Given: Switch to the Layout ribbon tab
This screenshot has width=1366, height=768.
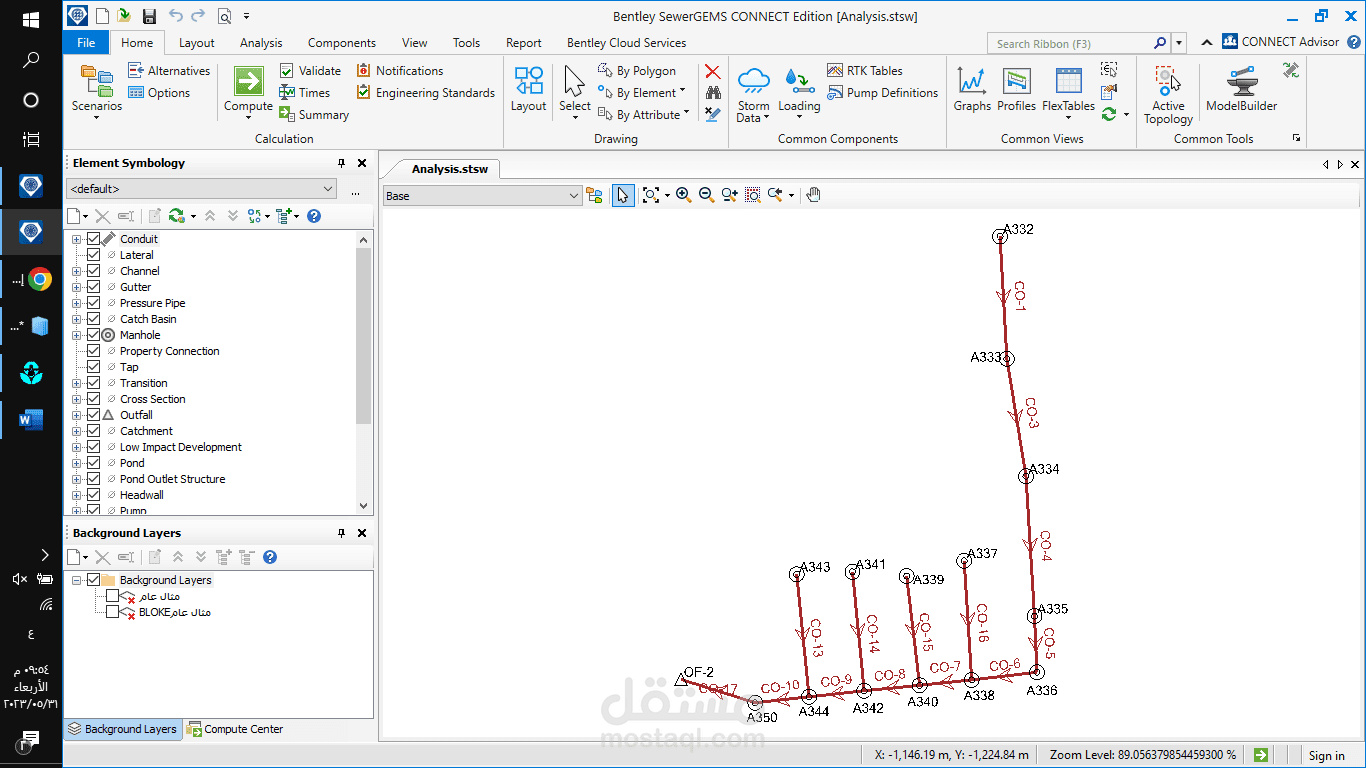Looking at the screenshot, I should click(x=197, y=43).
